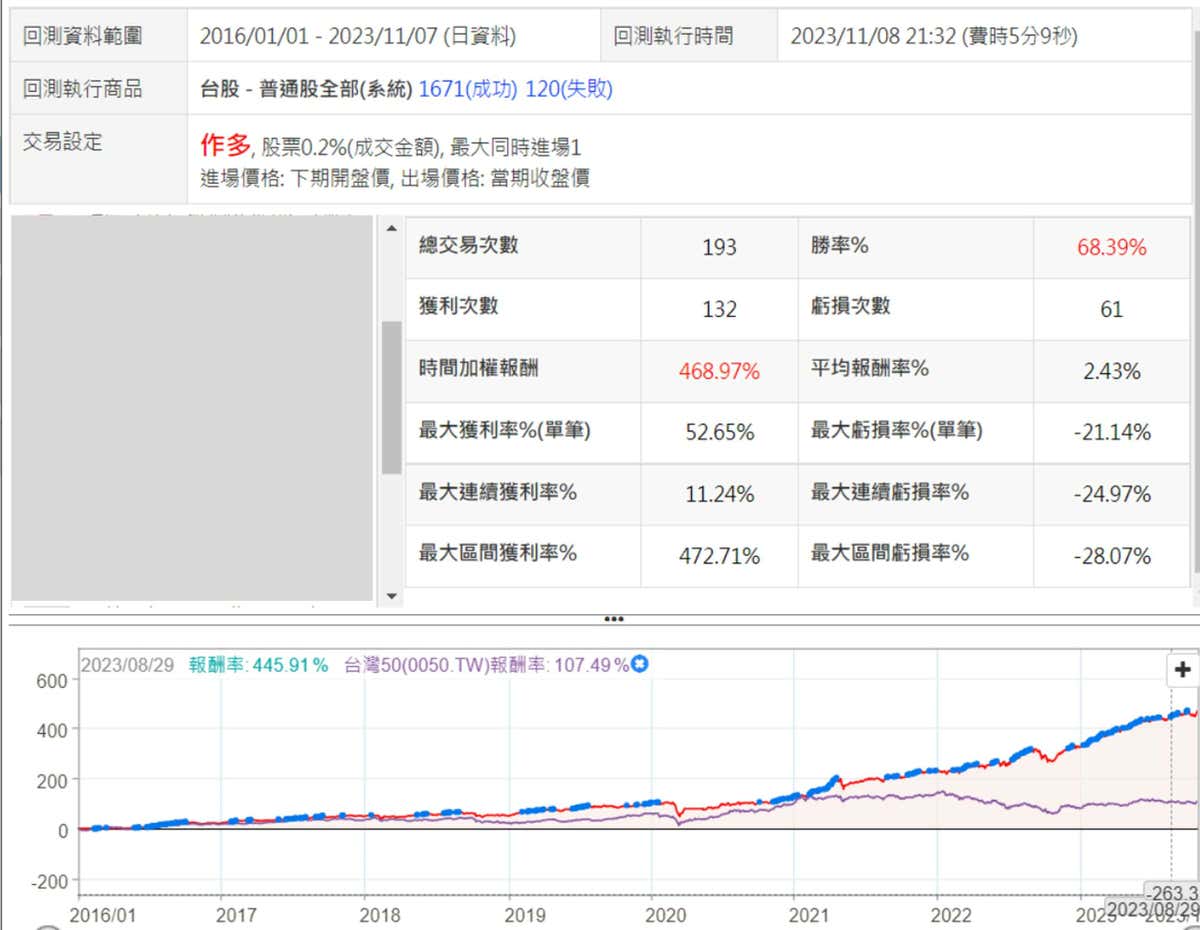The width and height of the screenshot is (1200, 930).
Task: Click the 2020 label on the chart time axis
Action: [x=666, y=915]
